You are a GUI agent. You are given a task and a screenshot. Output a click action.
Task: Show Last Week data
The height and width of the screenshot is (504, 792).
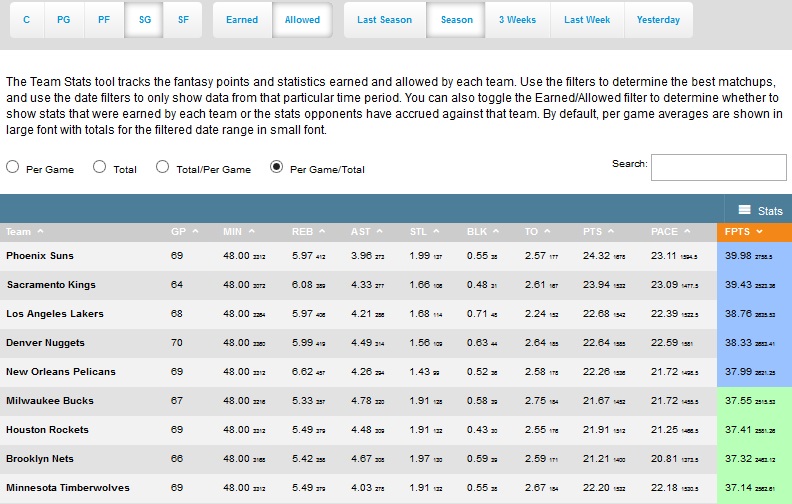587,20
